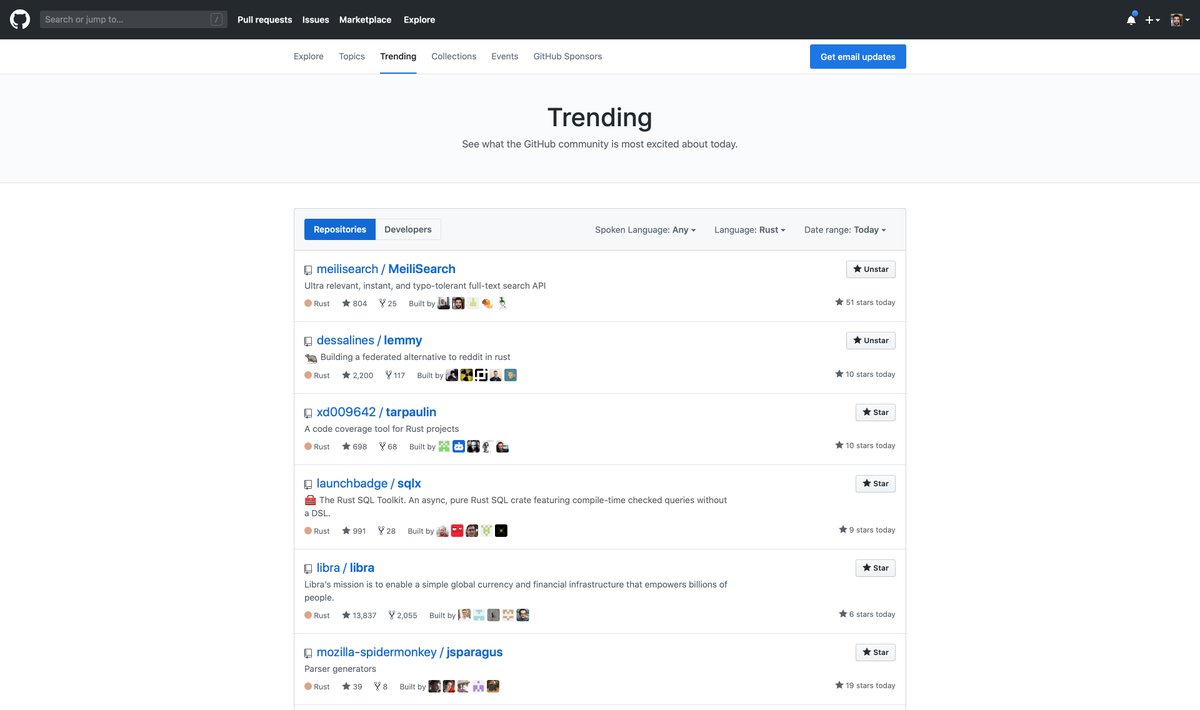The height and width of the screenshot is (710, 1200).
Task: Open Issues in top bar
Action: (316, 19)
